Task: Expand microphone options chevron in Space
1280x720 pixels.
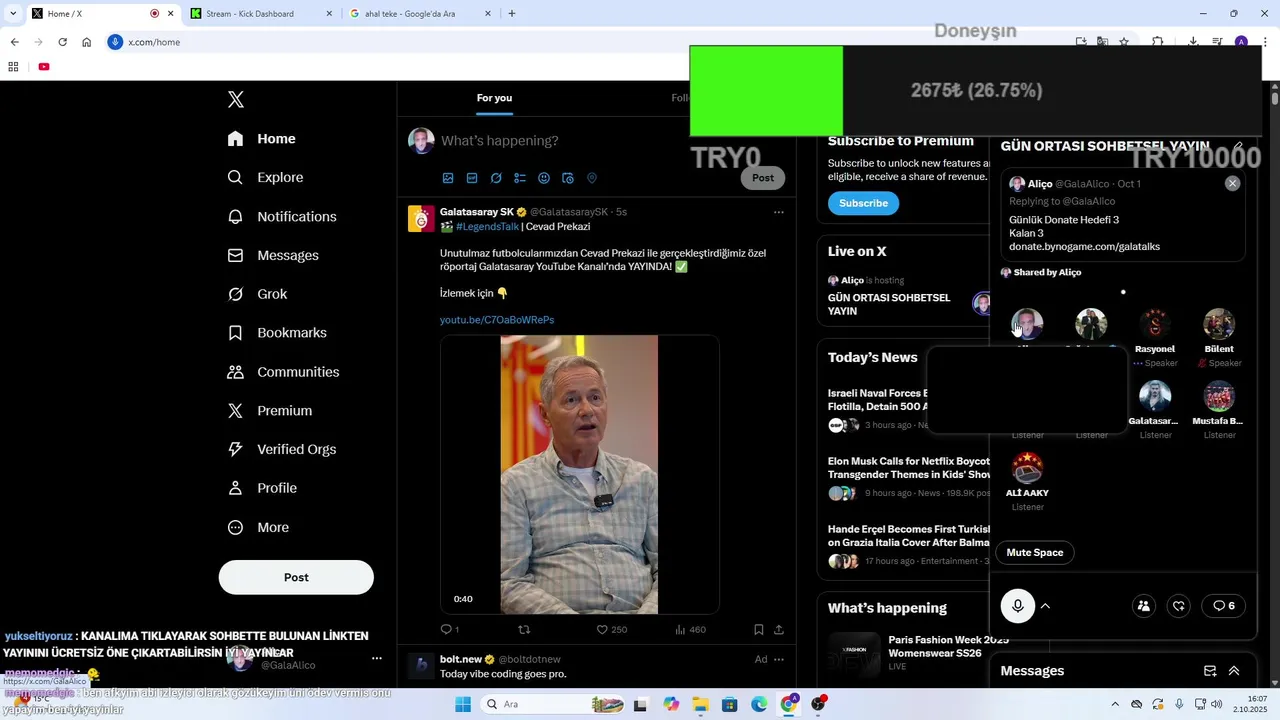Action: 1045,606
